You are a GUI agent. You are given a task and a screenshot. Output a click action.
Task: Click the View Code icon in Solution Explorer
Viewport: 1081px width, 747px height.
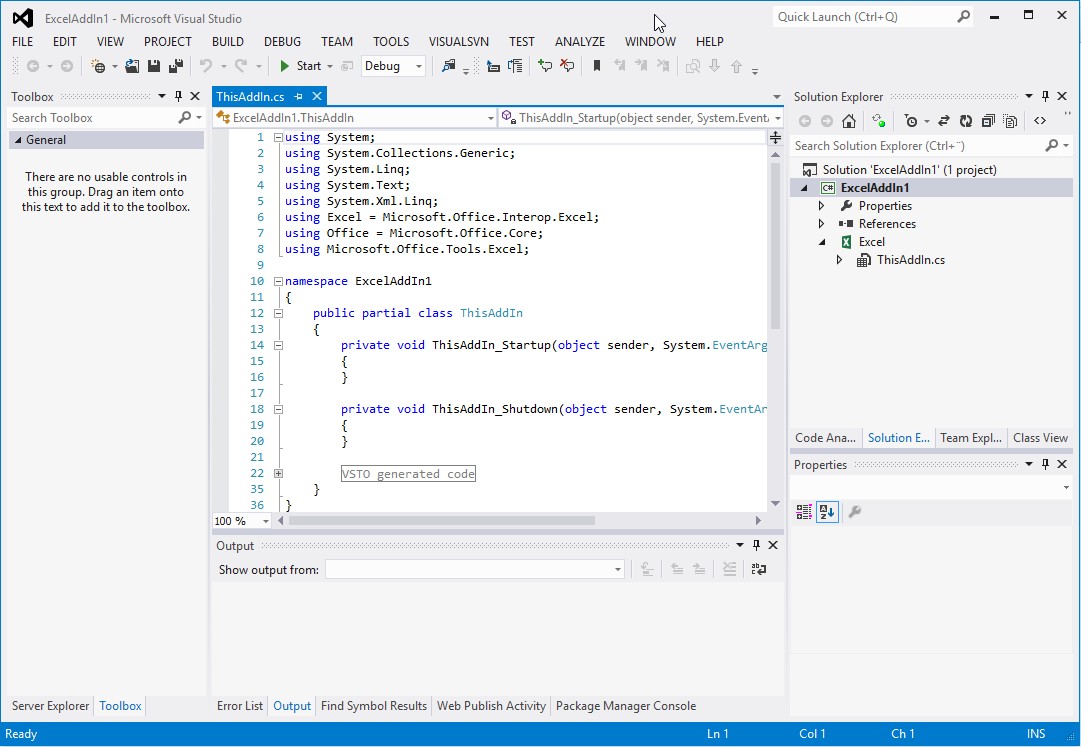[x=1040, y=121]
